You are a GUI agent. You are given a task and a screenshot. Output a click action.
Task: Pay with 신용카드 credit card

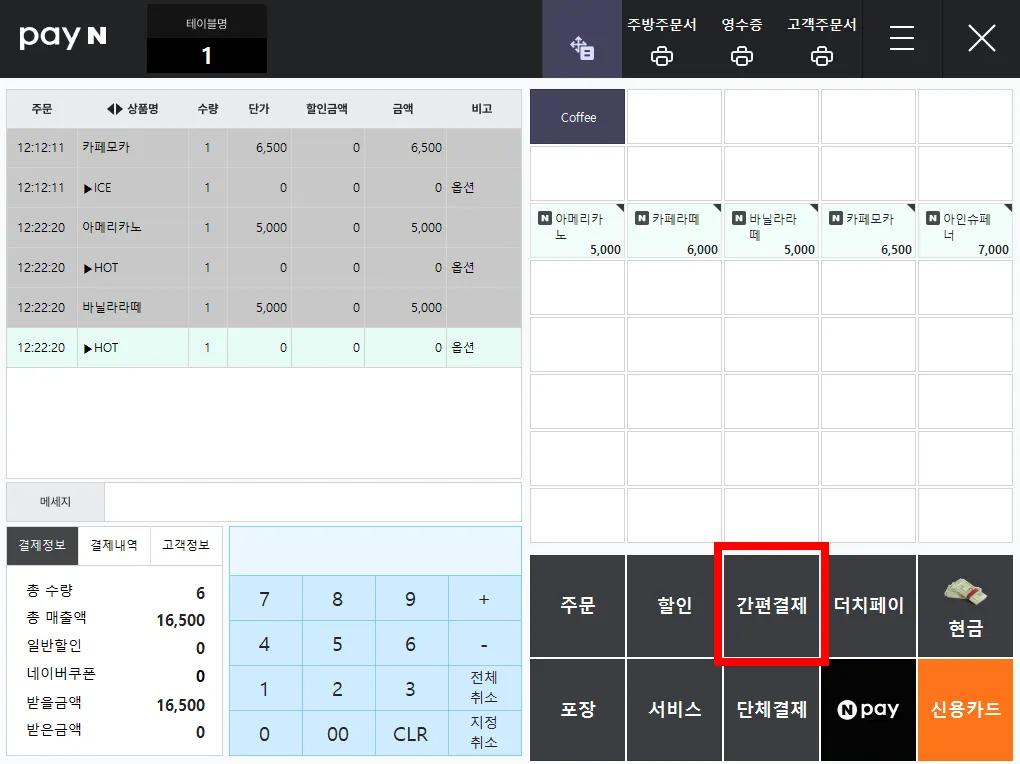tap(965, 709)
